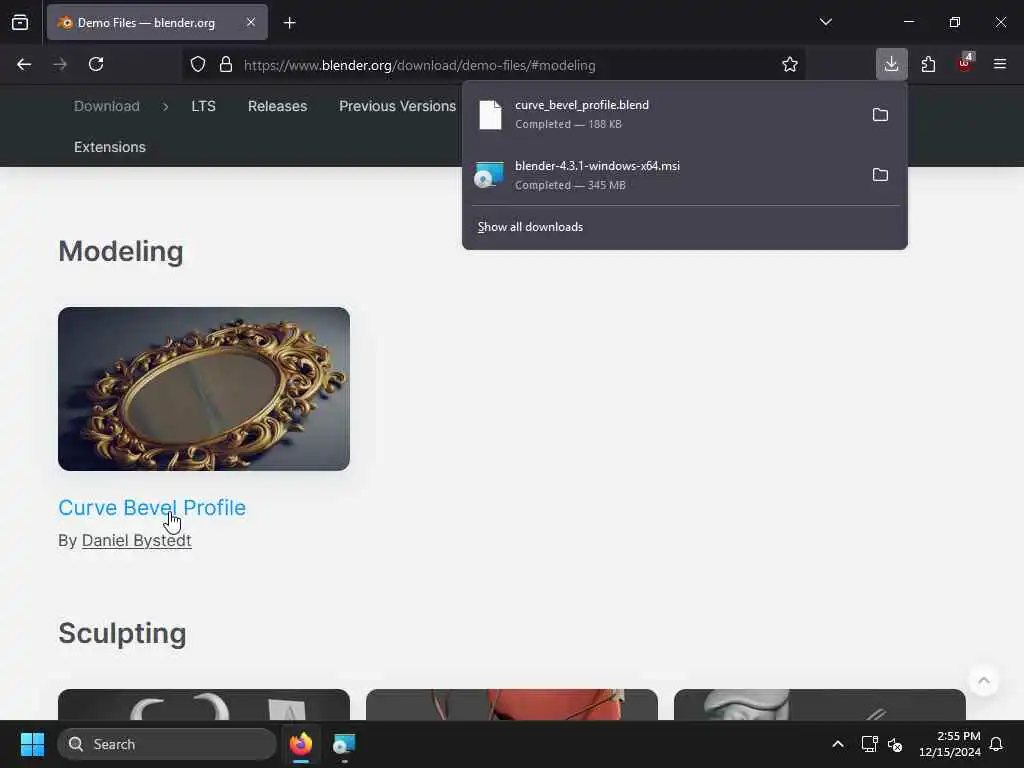This screenshot has height=768, width=1024.
Task: Show all downloads
Action: point(530,227)
